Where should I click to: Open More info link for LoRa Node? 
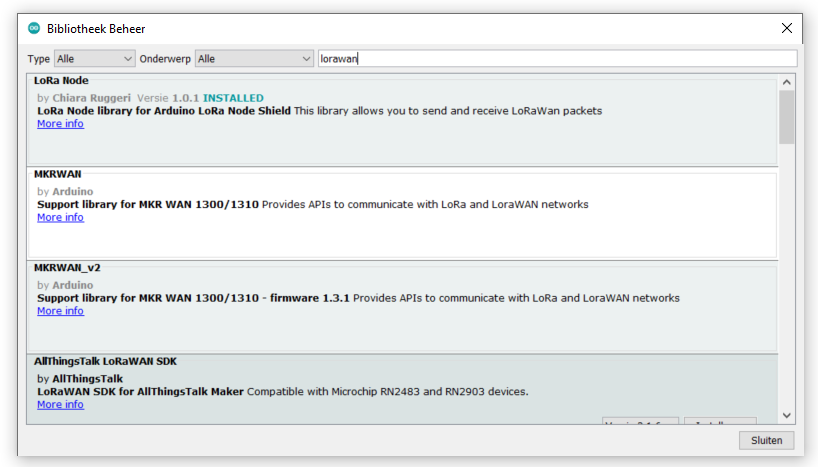[x=60, y=124]
